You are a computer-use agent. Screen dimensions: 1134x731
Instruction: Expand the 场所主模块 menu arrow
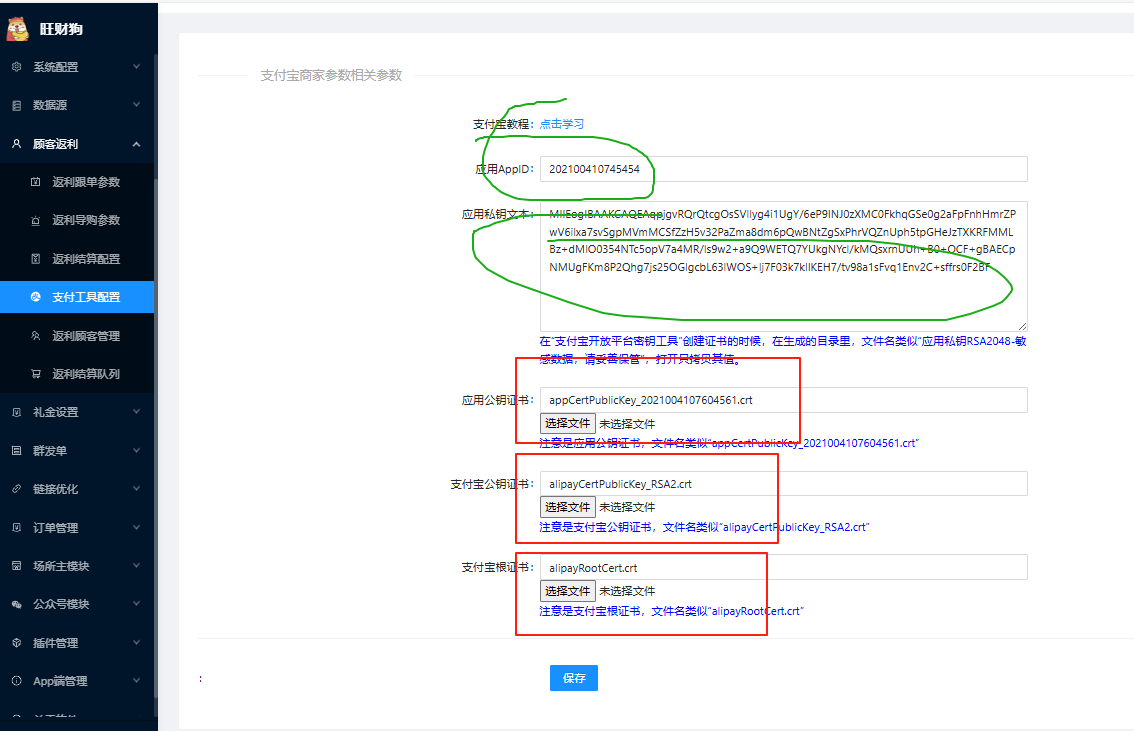pyautogui.click(x=136, y=566)
